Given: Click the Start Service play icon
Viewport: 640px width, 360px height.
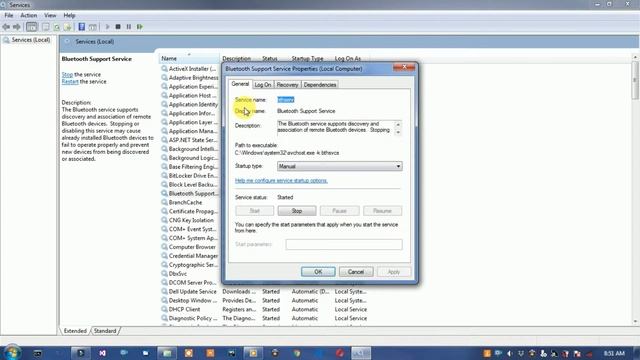Looking at the screenshot, I should coord(107,27).
